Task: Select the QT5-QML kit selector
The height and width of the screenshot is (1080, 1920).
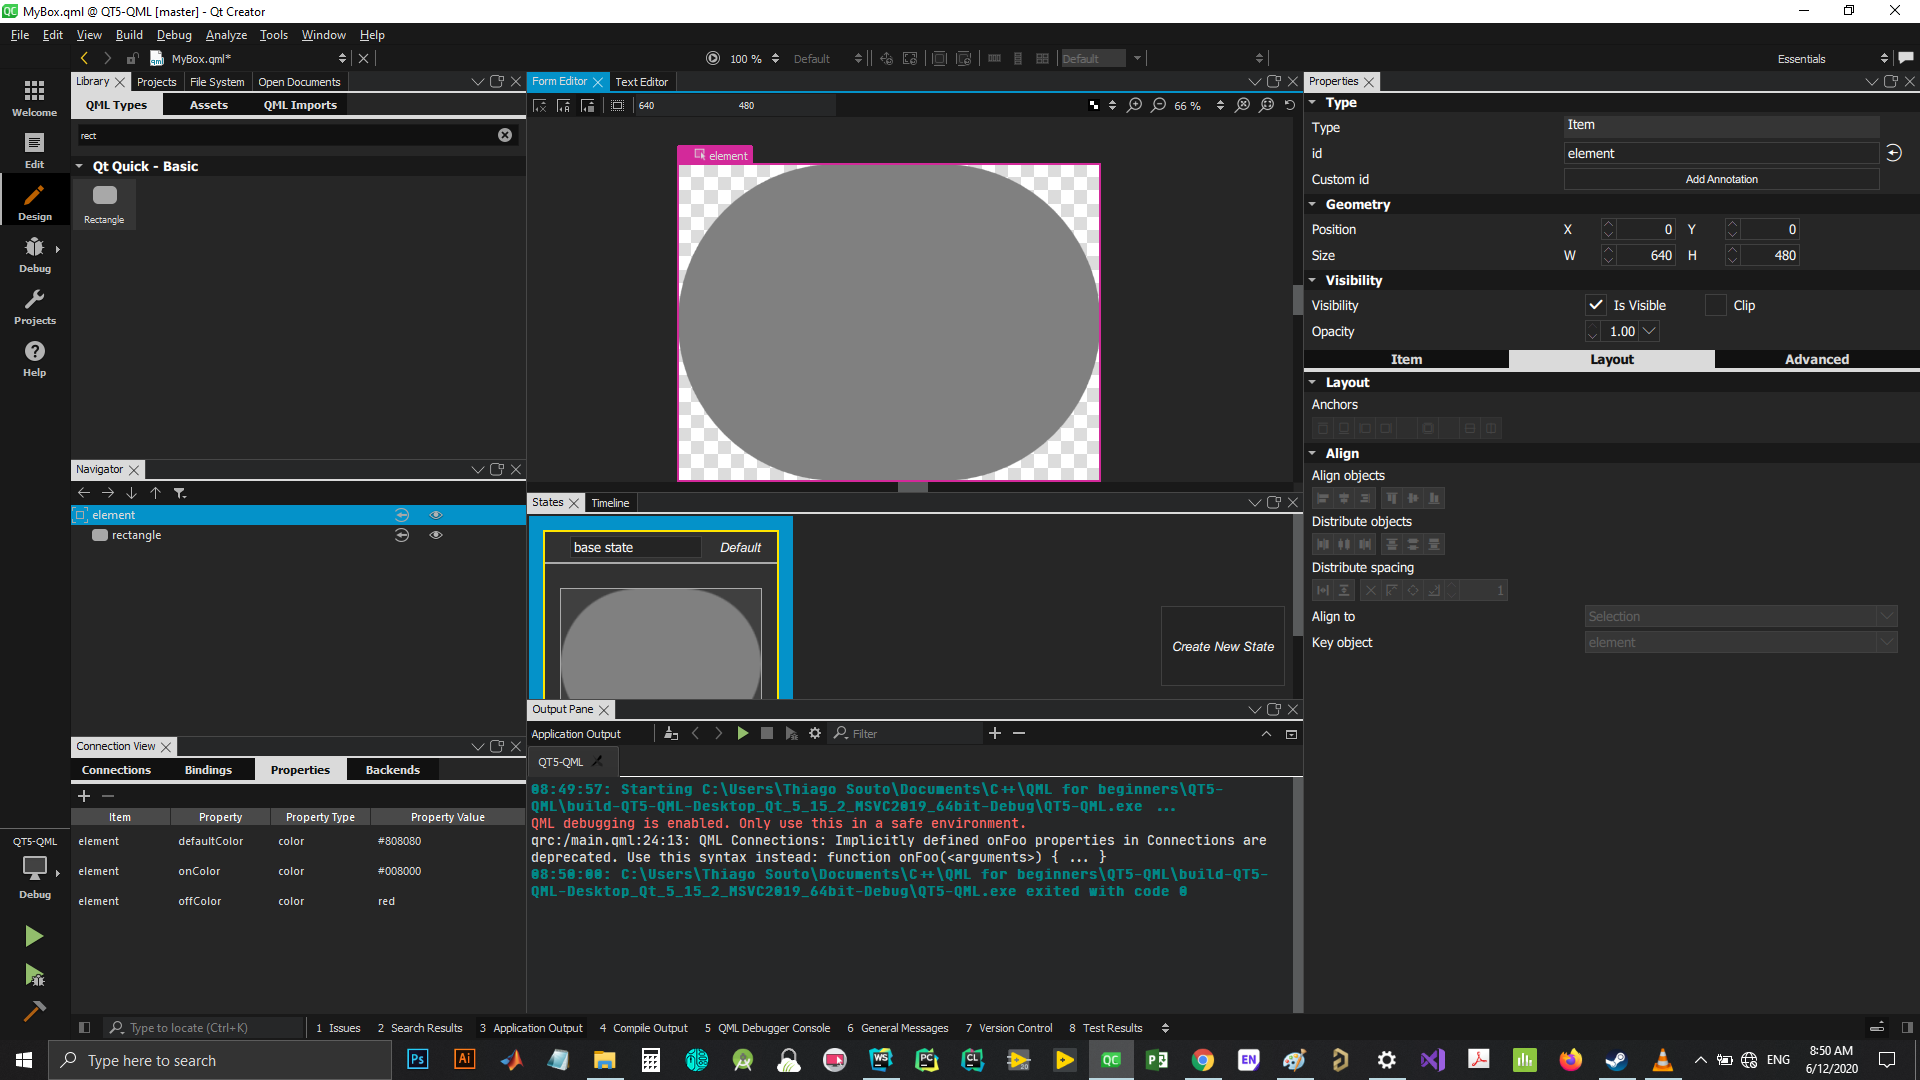Action: (x=34, y=867)
